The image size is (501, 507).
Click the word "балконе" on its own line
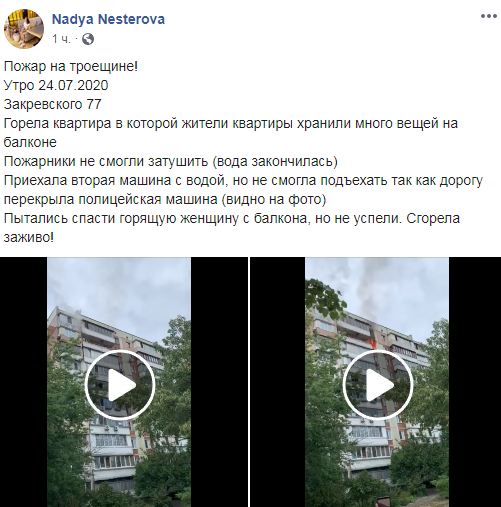30,143
